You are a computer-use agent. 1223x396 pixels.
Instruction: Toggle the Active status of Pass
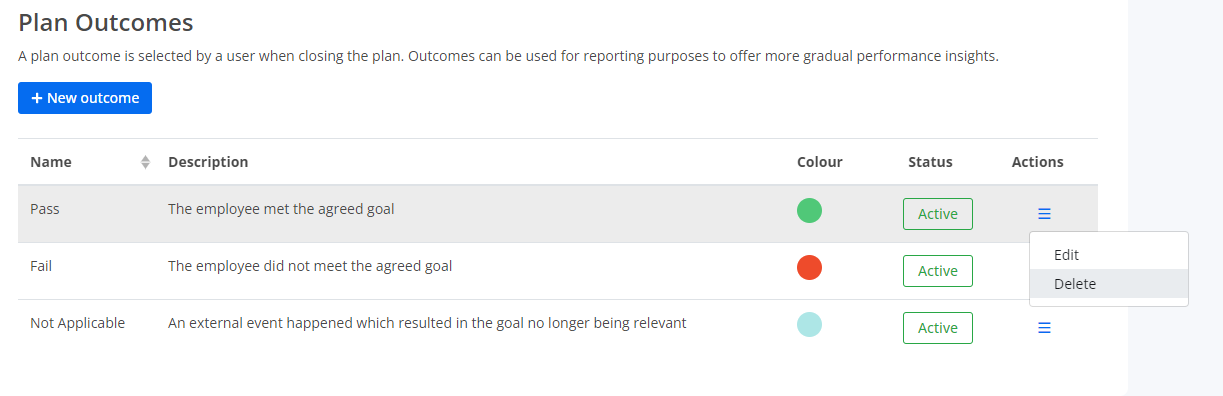937,214
